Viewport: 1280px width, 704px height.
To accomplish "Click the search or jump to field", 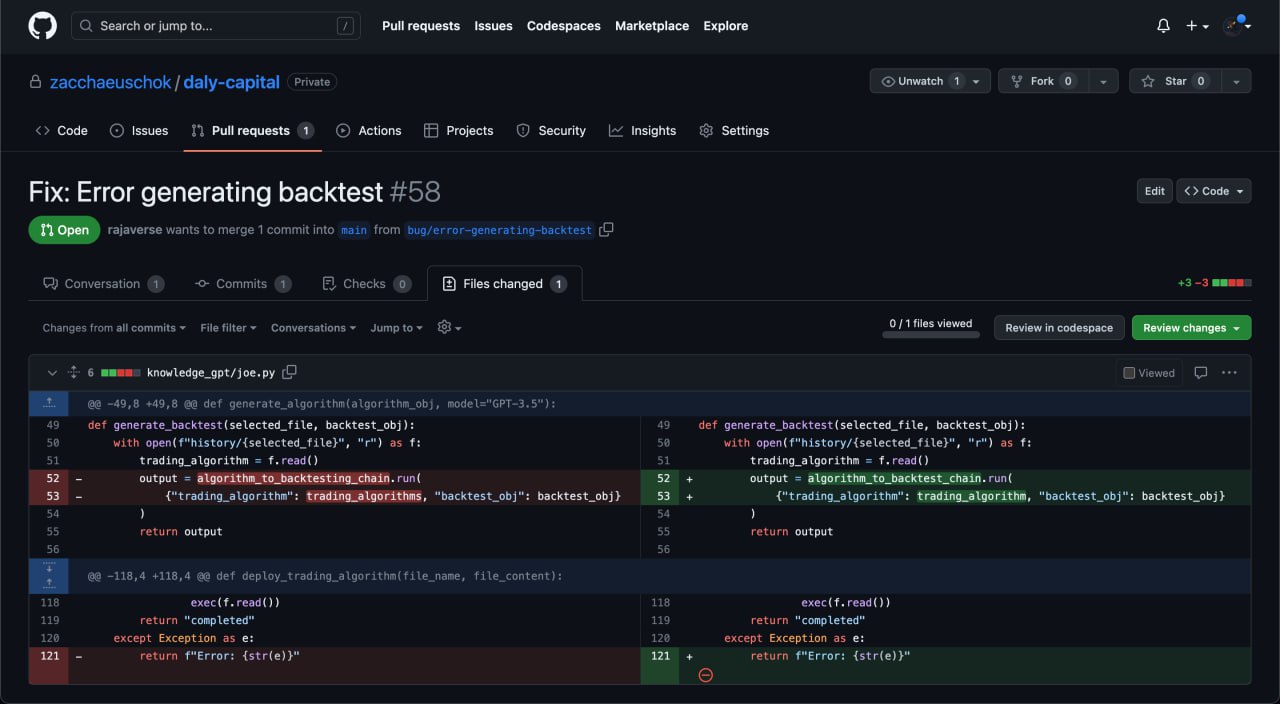I will [x=216, y=26].
